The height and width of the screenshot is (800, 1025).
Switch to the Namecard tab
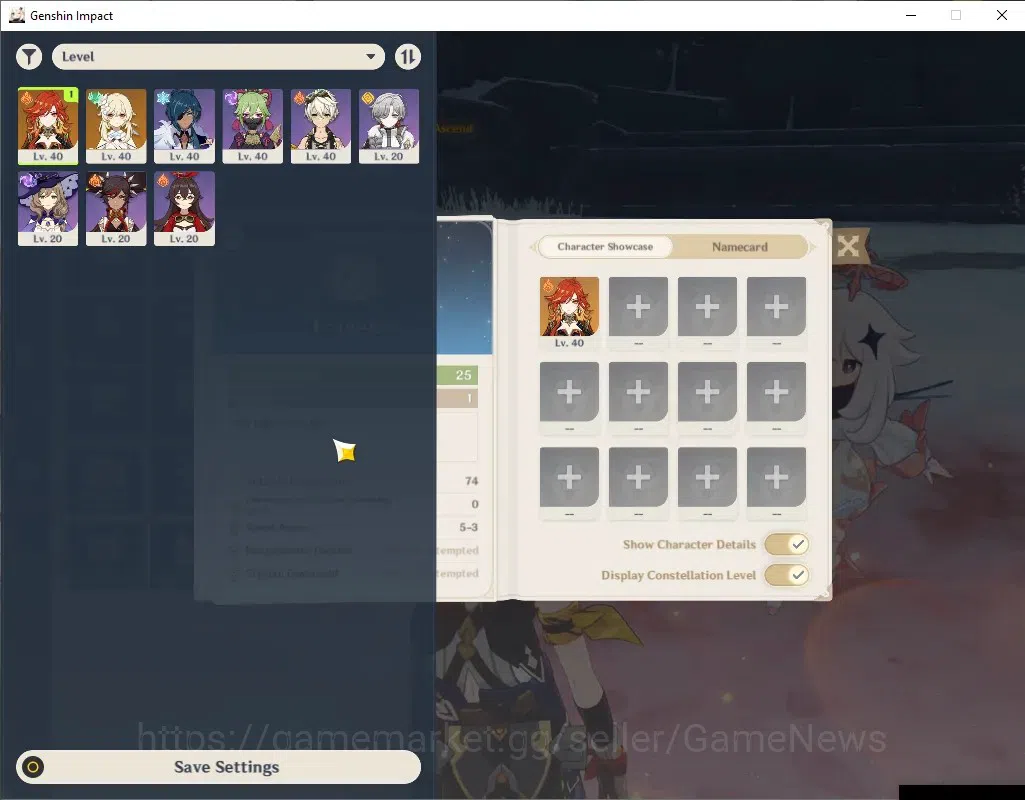click(739, 247)
